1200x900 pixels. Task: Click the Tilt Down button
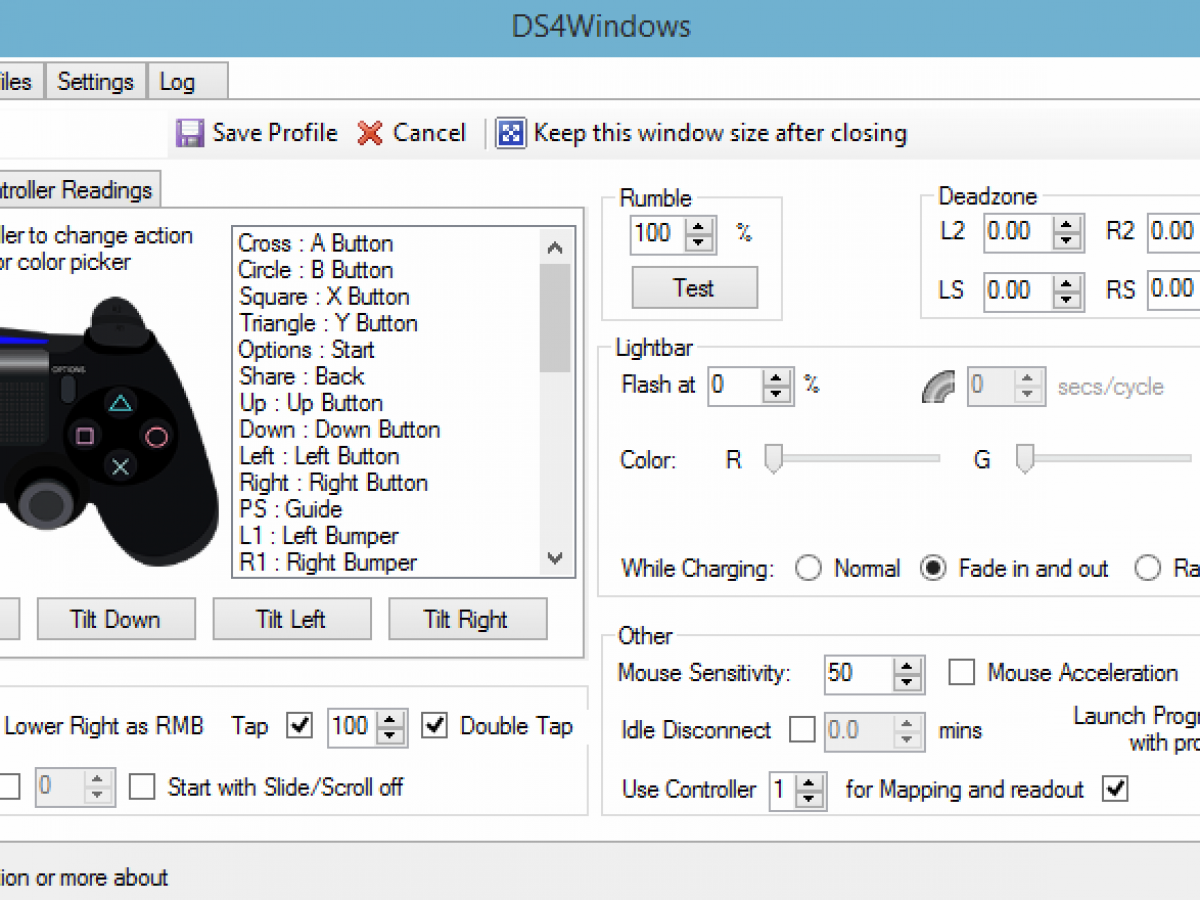click(x=115, y=619)
